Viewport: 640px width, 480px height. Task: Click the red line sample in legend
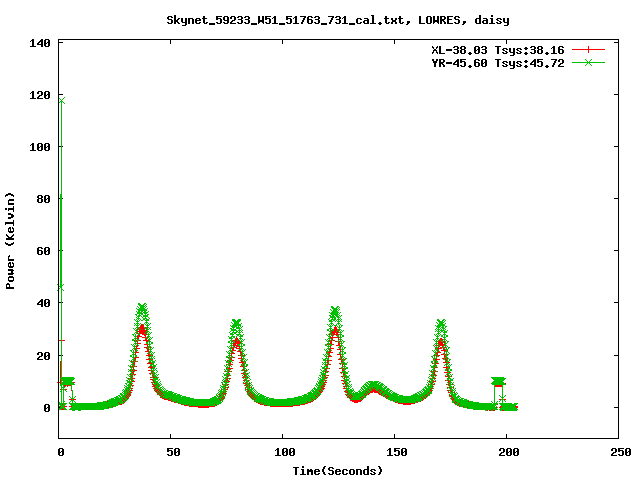(588, 50)
